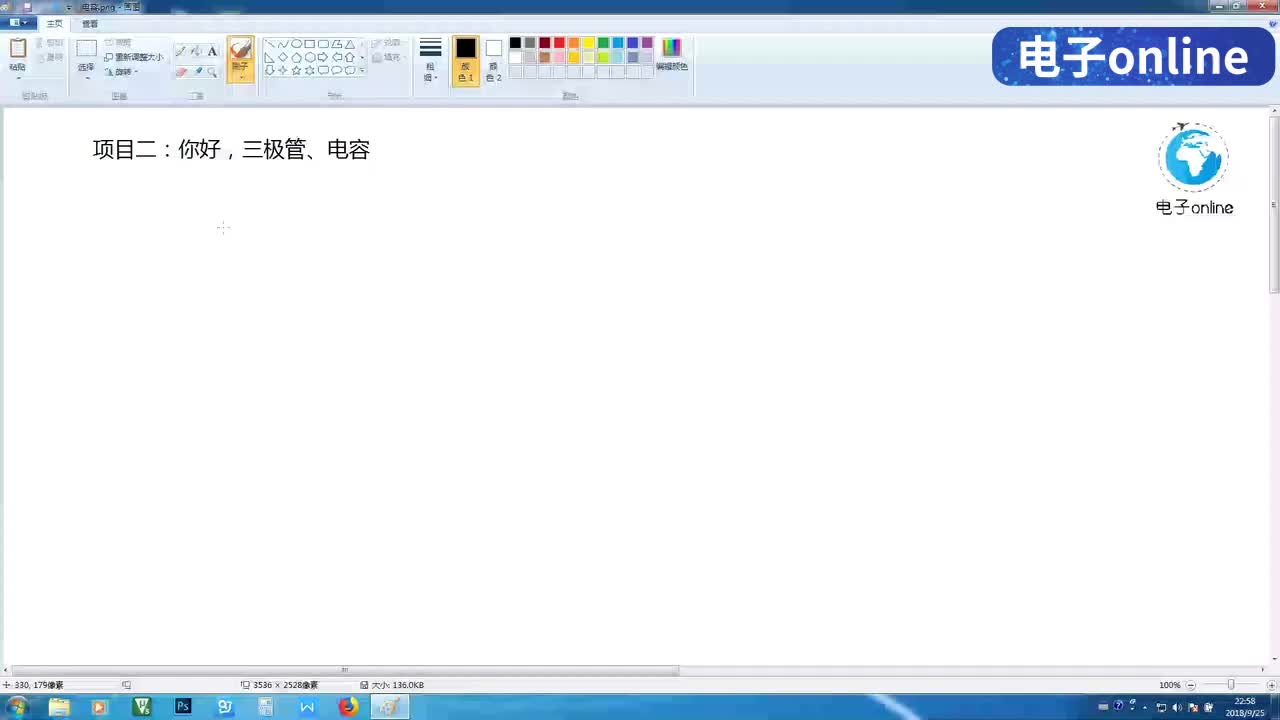Choose the Pentagon shape
This screenshot has width=1280, height=720.
[x=297, y=57]
